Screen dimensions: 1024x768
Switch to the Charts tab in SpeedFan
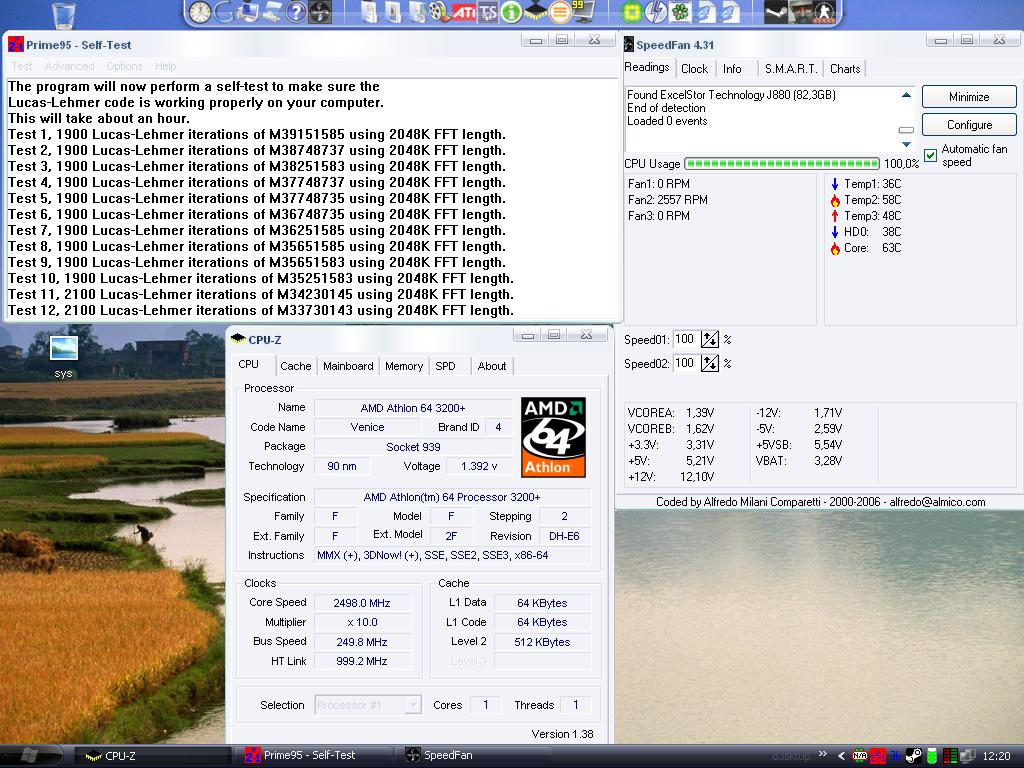pyautogui.click(x=845, y=69)
